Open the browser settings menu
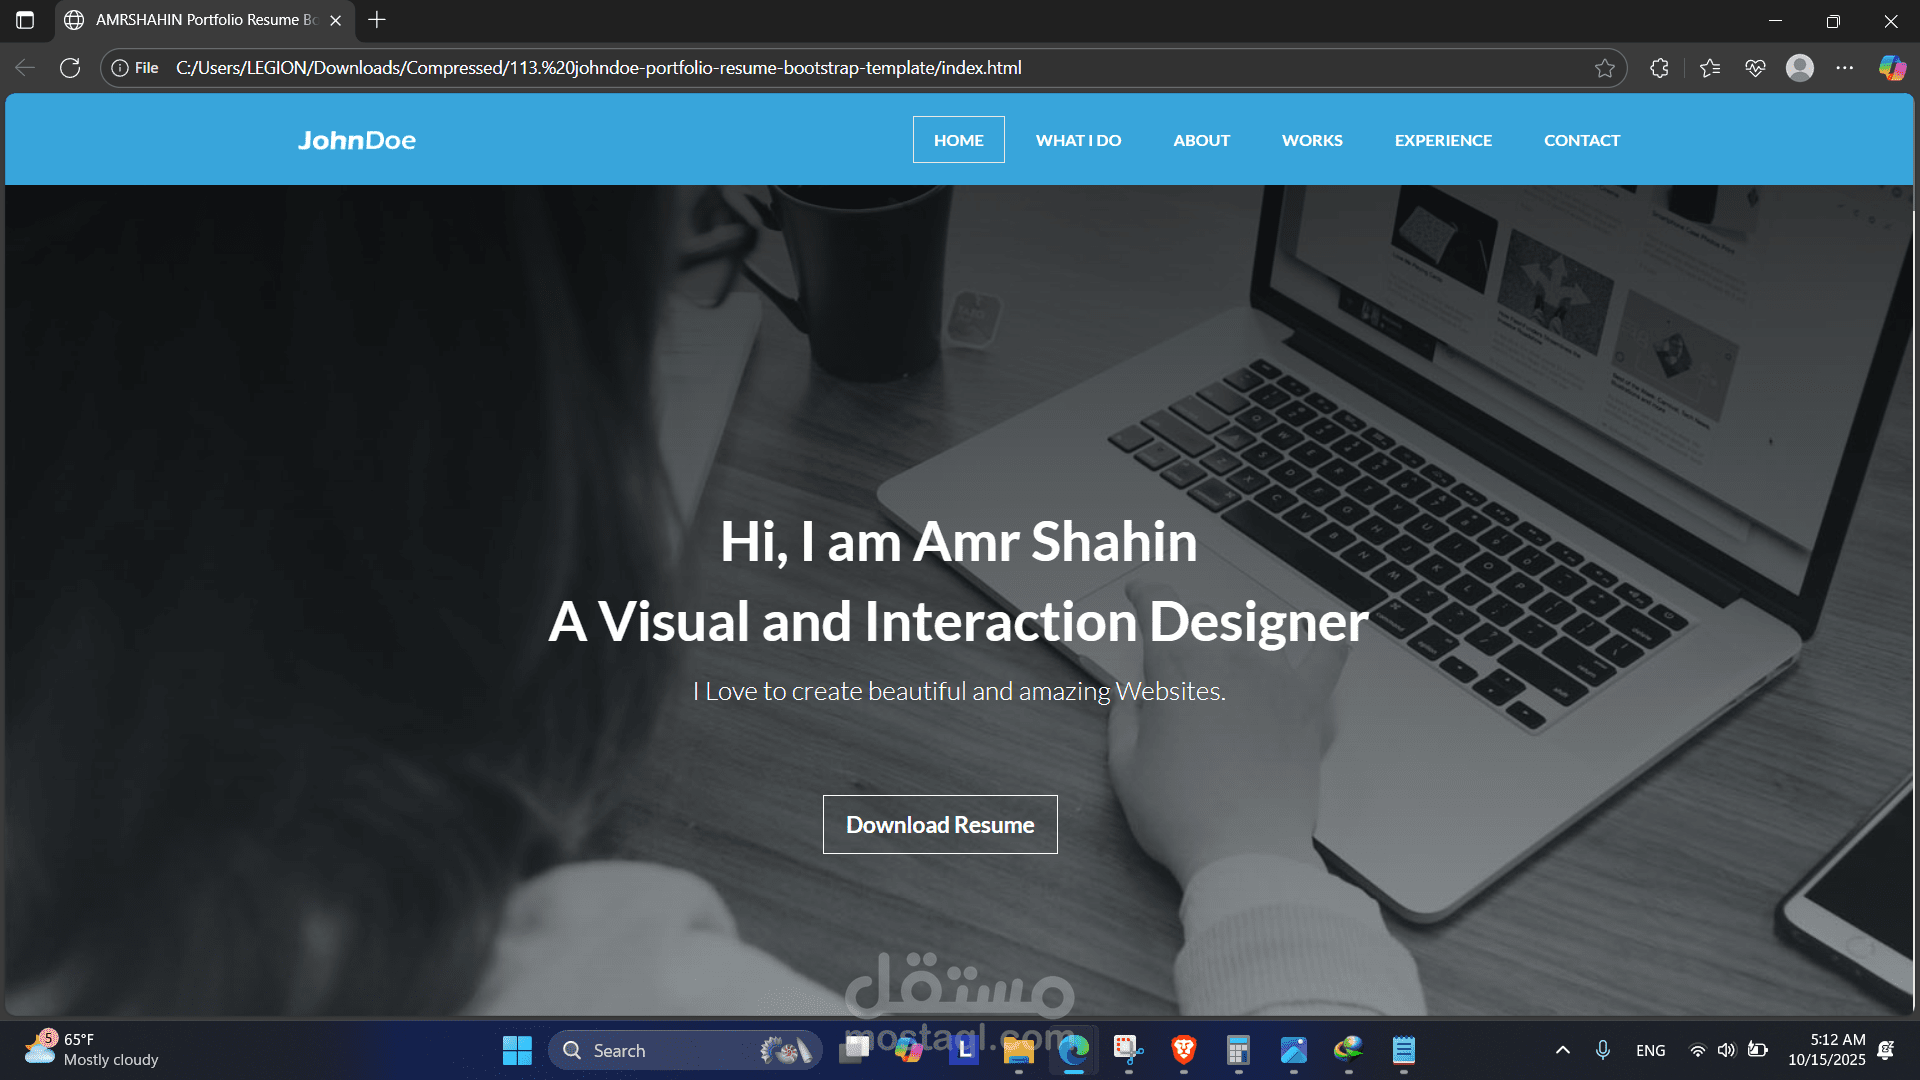Screen dimensions: 1920x1080 1847,68
